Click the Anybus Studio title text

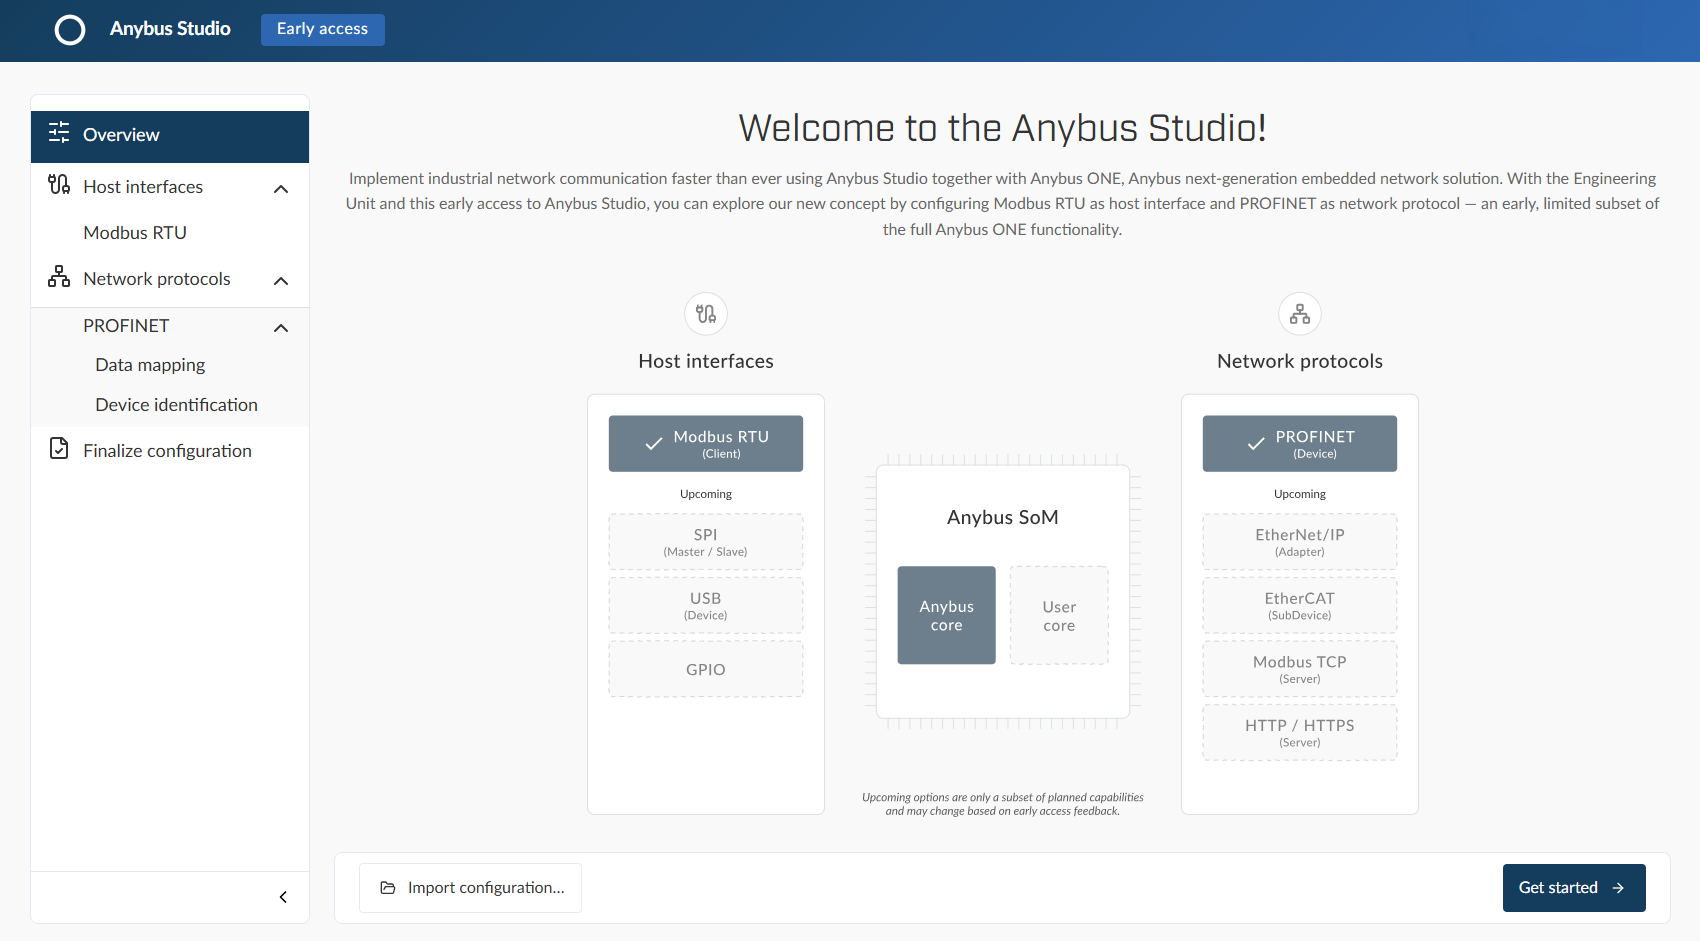tap(170, 29)
